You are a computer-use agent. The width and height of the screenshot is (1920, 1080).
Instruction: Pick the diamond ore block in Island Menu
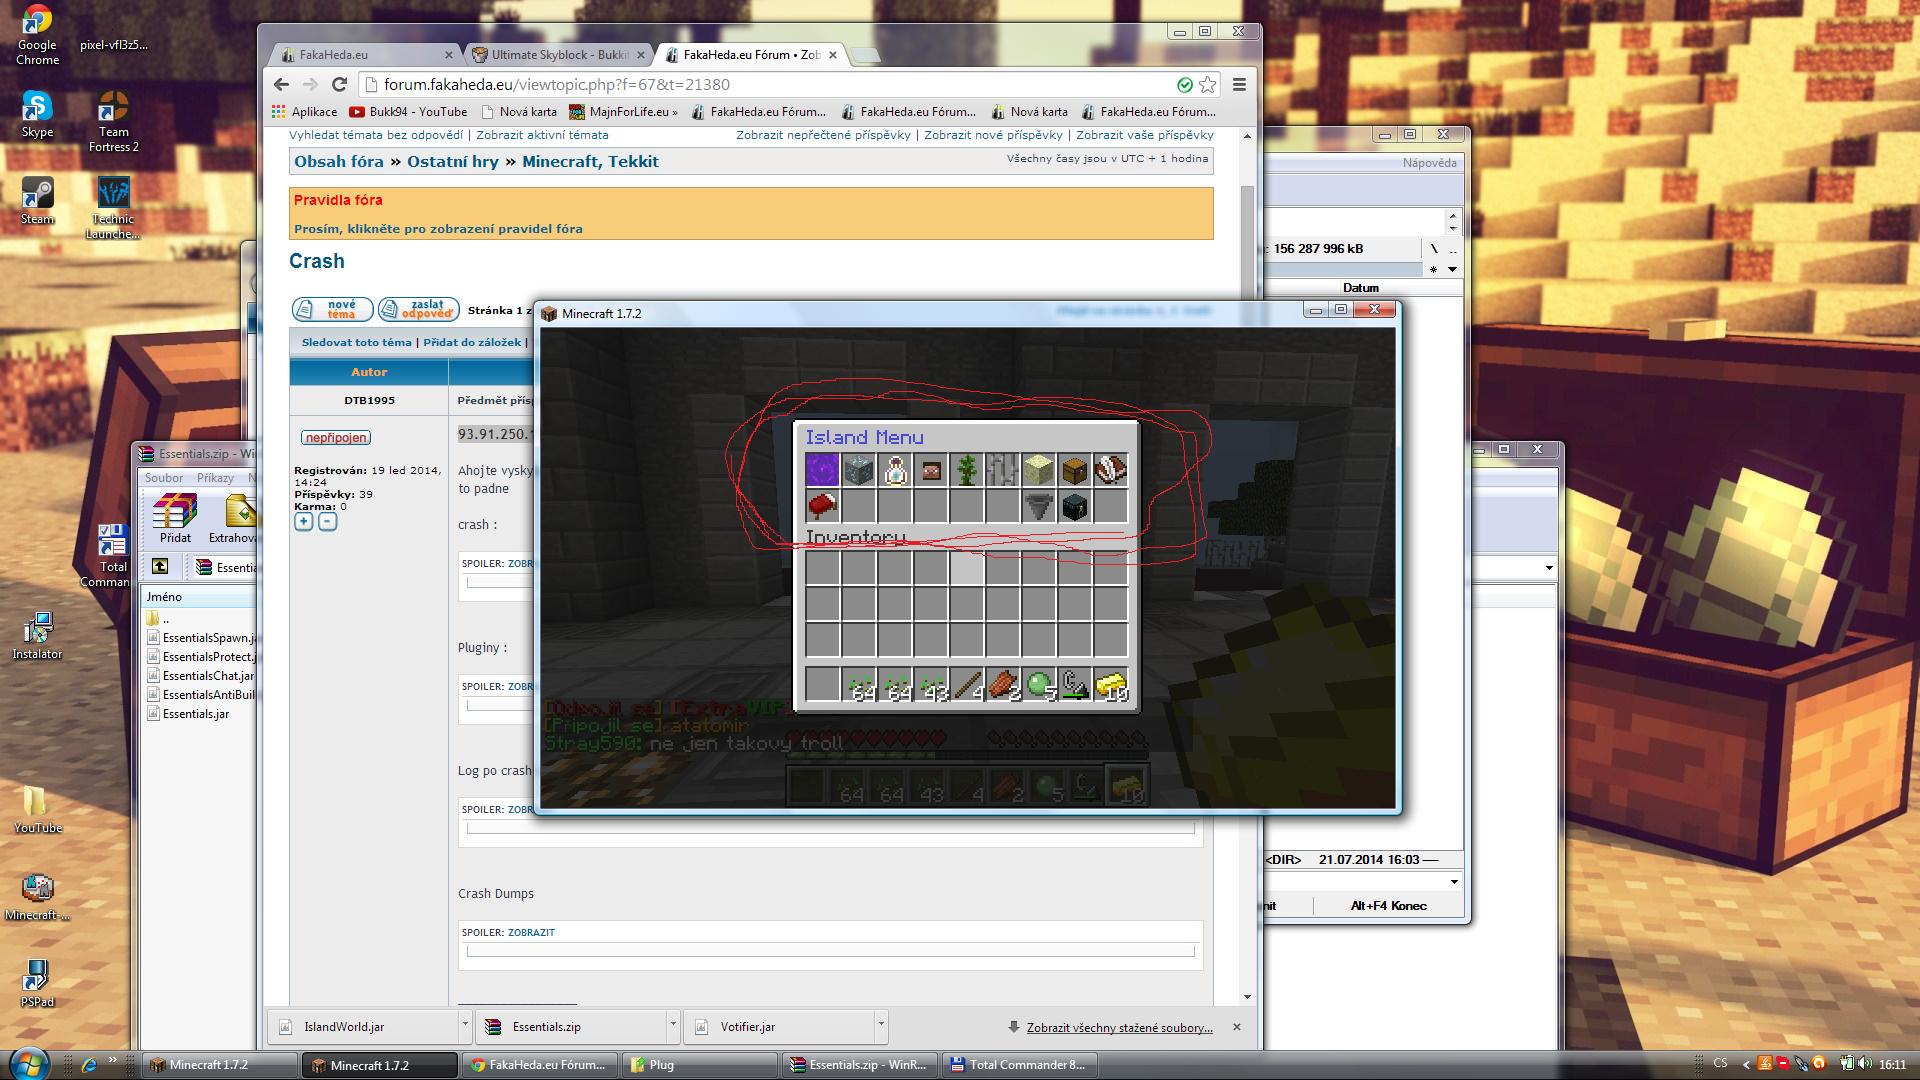click(858, 470)
